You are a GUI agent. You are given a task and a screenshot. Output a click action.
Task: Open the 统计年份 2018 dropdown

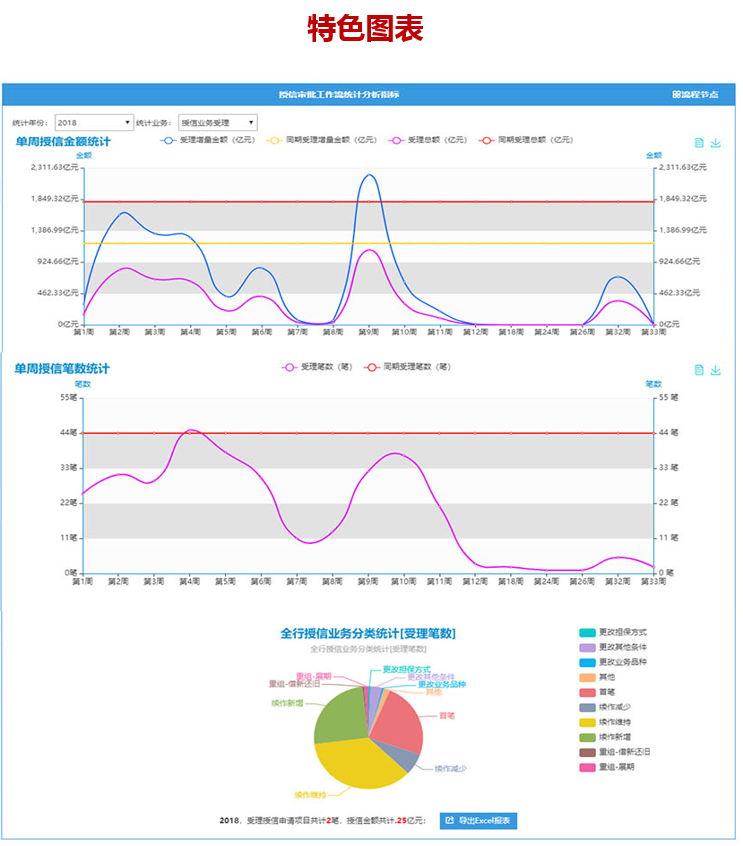(x=94, y=122)
